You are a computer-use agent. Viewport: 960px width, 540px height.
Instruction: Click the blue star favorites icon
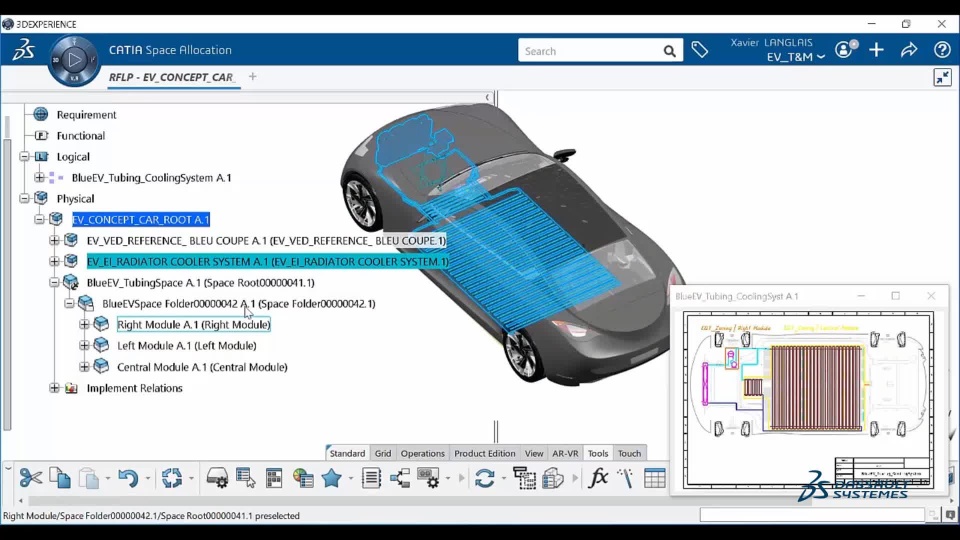click(332, 478)
